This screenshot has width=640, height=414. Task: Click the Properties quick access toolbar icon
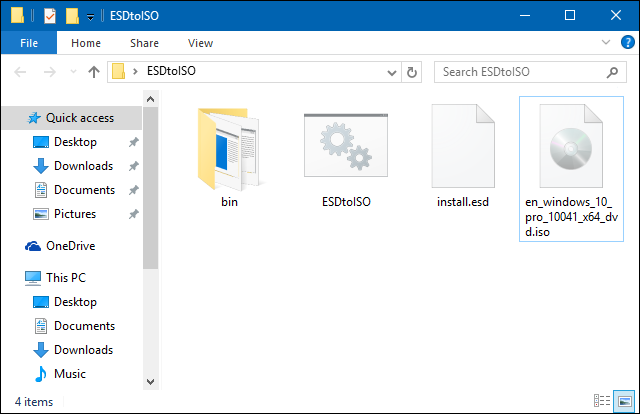click(50, 16)
